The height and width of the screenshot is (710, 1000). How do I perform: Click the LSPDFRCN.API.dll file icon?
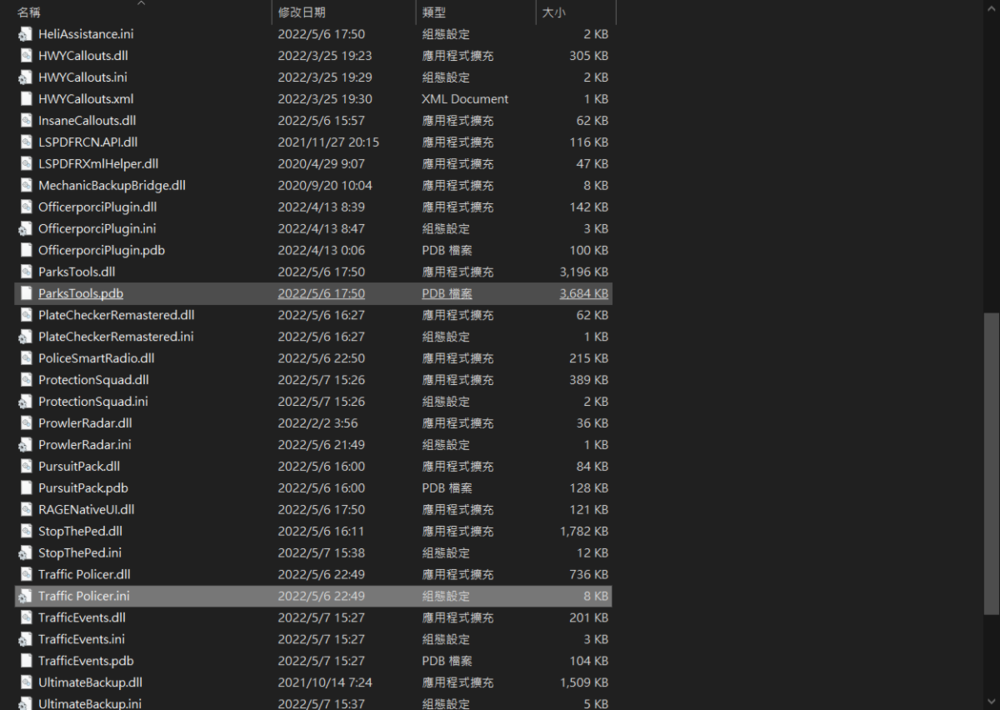24,142
